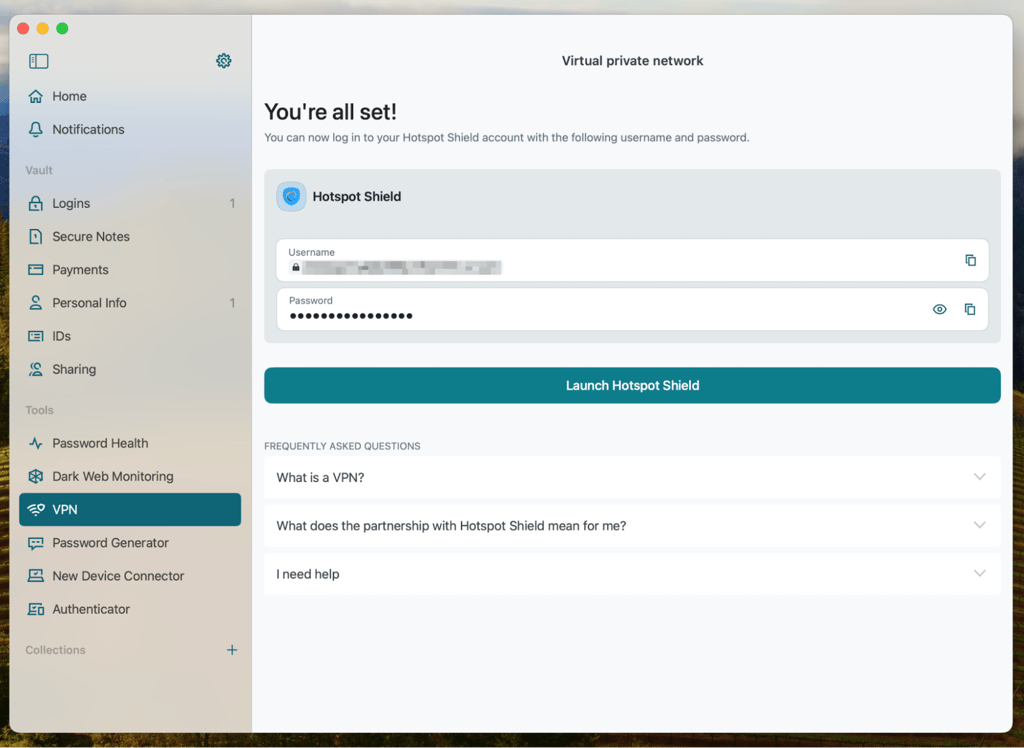Click the Password Generator icon

35,543
